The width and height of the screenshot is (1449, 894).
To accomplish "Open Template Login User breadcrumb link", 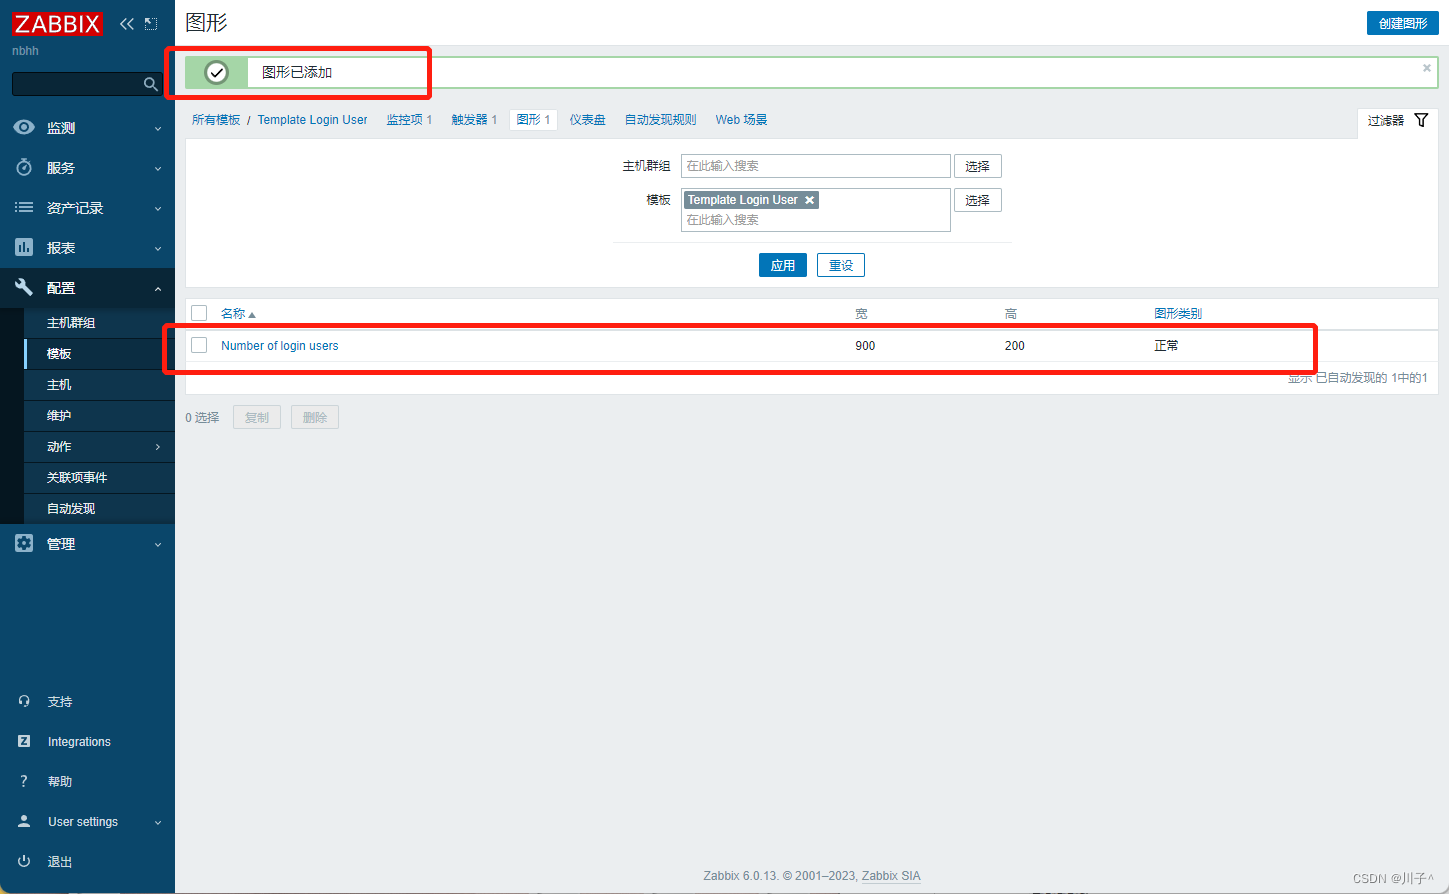I will 312,119.
